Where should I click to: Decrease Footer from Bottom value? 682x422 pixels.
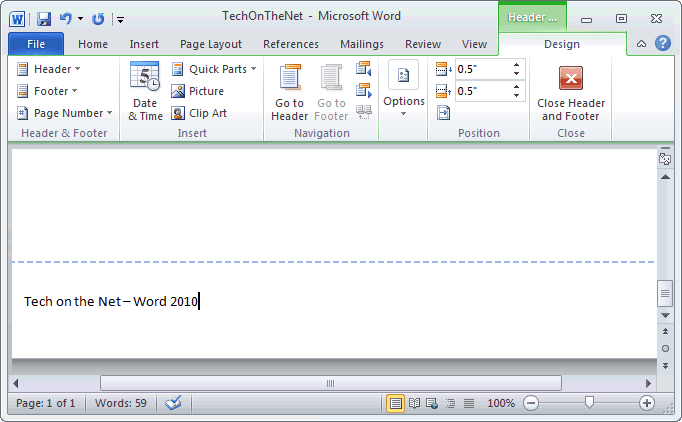(x=516, y=96)
